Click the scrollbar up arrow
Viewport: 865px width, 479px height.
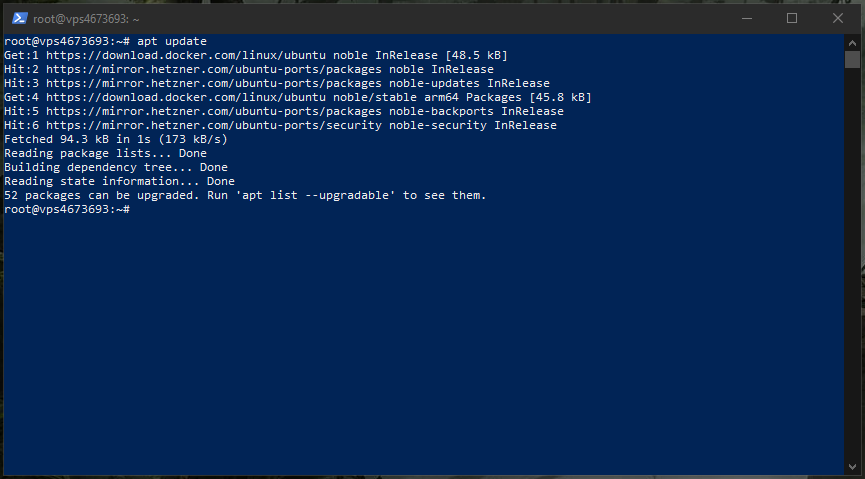coord(852,41)
